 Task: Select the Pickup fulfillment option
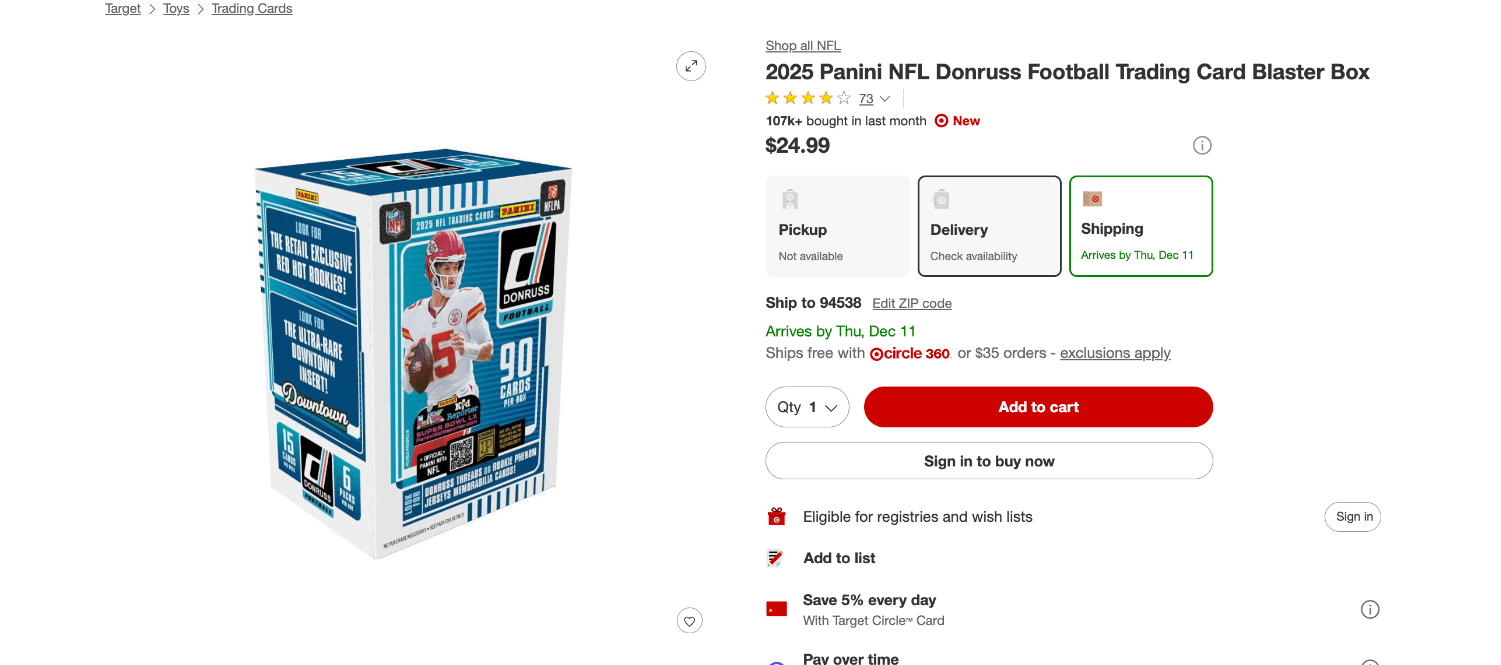pyautogui.click(x=837, y=226)
